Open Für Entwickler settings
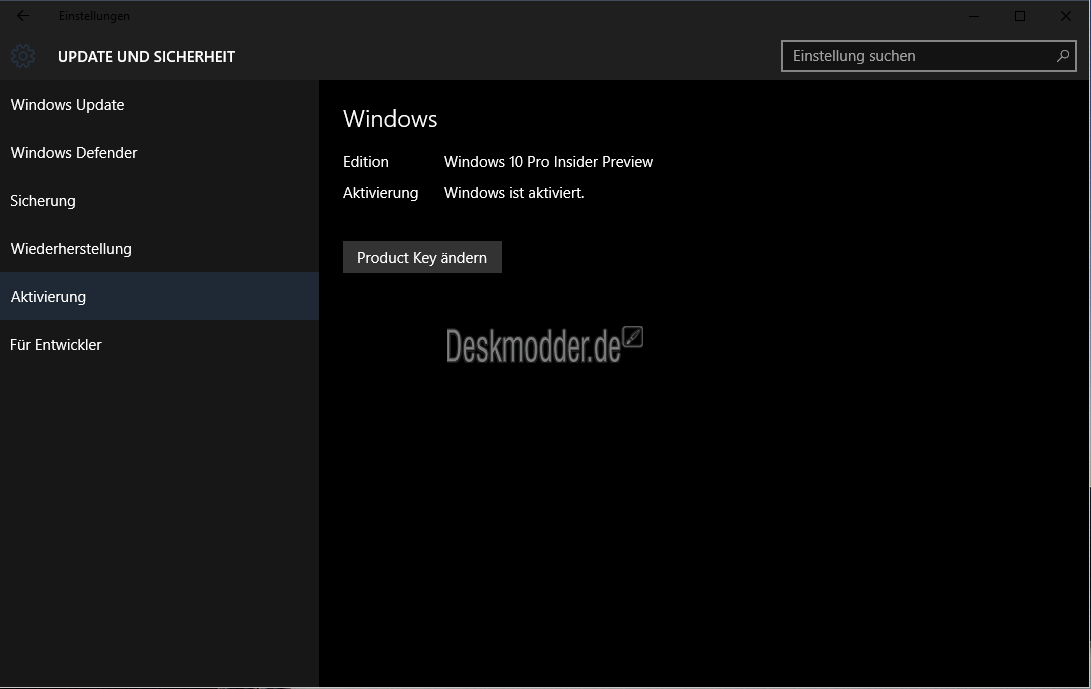Screen dimensions: 1091x689 pyautogui.click(x=159, y=344)
